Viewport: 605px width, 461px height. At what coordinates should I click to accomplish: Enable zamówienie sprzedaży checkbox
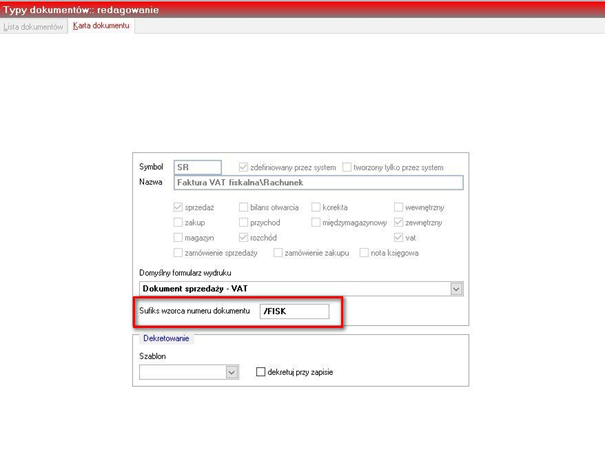(178, 253)
